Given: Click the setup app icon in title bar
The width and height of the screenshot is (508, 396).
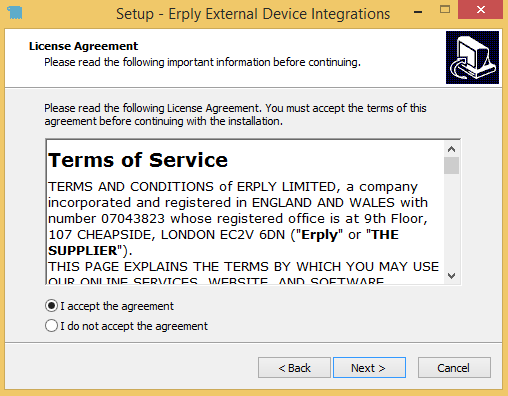Looking at the screenshot, I should (x=15, y=13).
